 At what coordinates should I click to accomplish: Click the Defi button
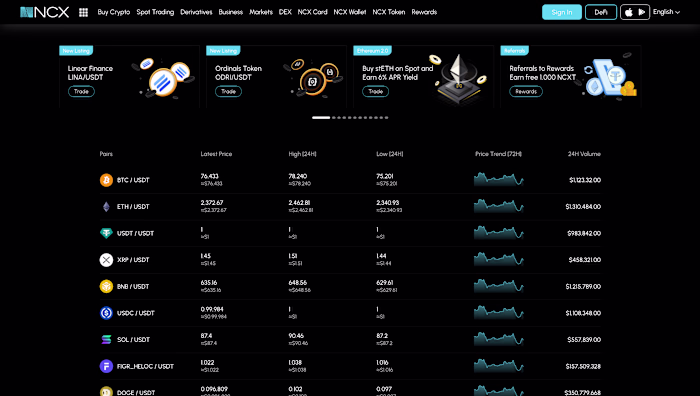click(x=601, y=12)
